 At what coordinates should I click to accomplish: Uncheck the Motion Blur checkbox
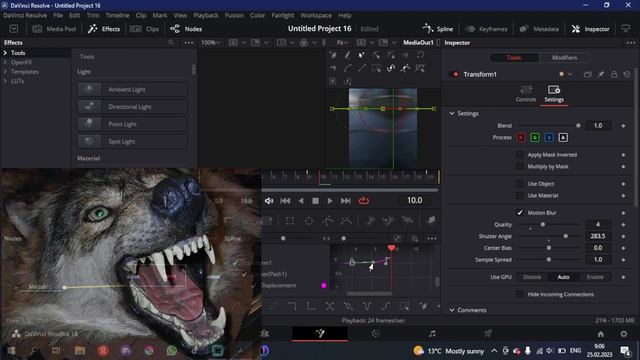pos(520,213)
